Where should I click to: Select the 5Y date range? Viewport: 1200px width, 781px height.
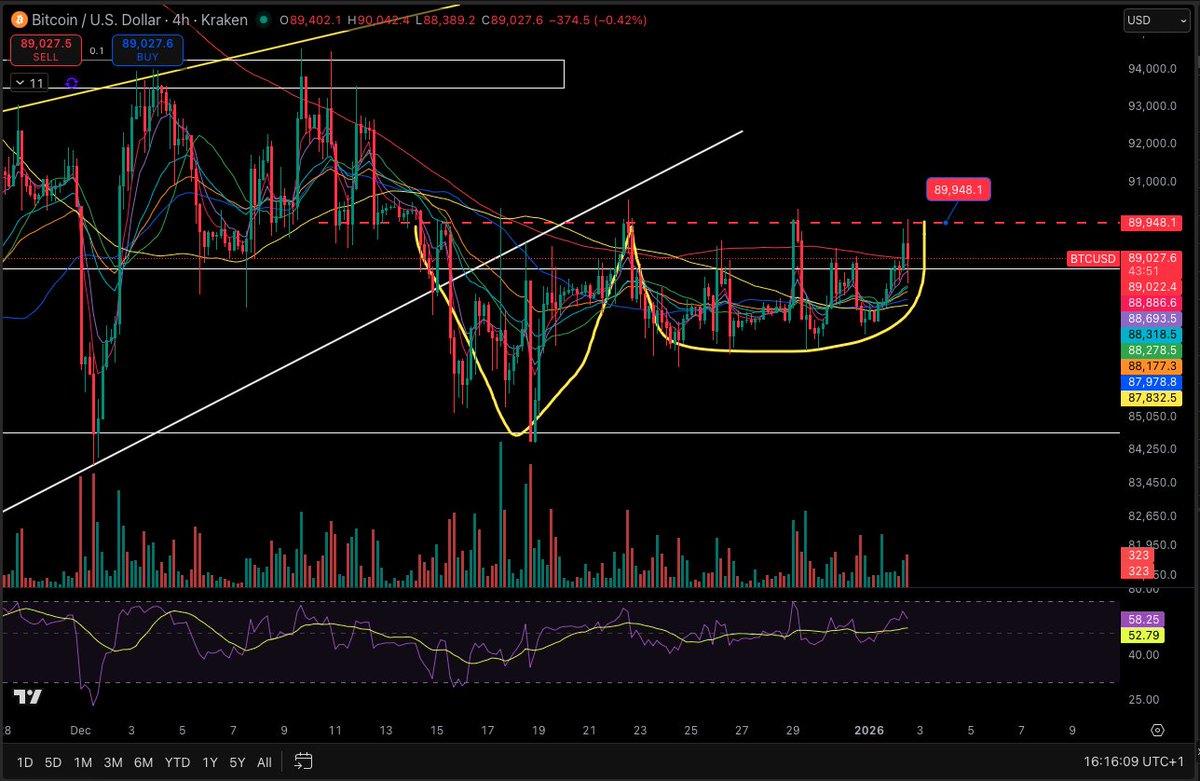[237, 762]
